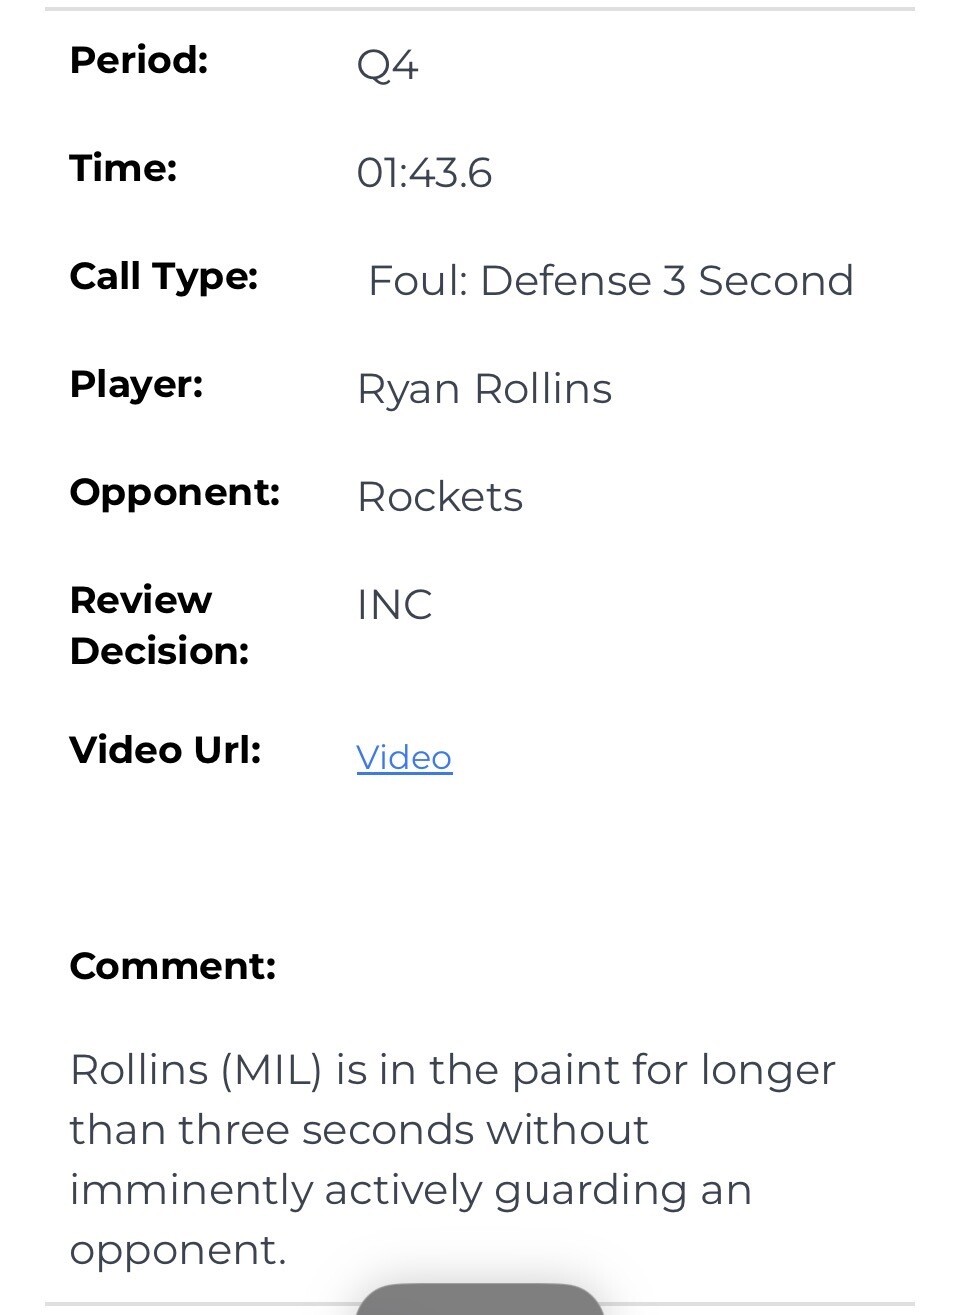Select the Ryan Rollins player name
This screenshot has height=1315, width=960.
pos(484,389)
